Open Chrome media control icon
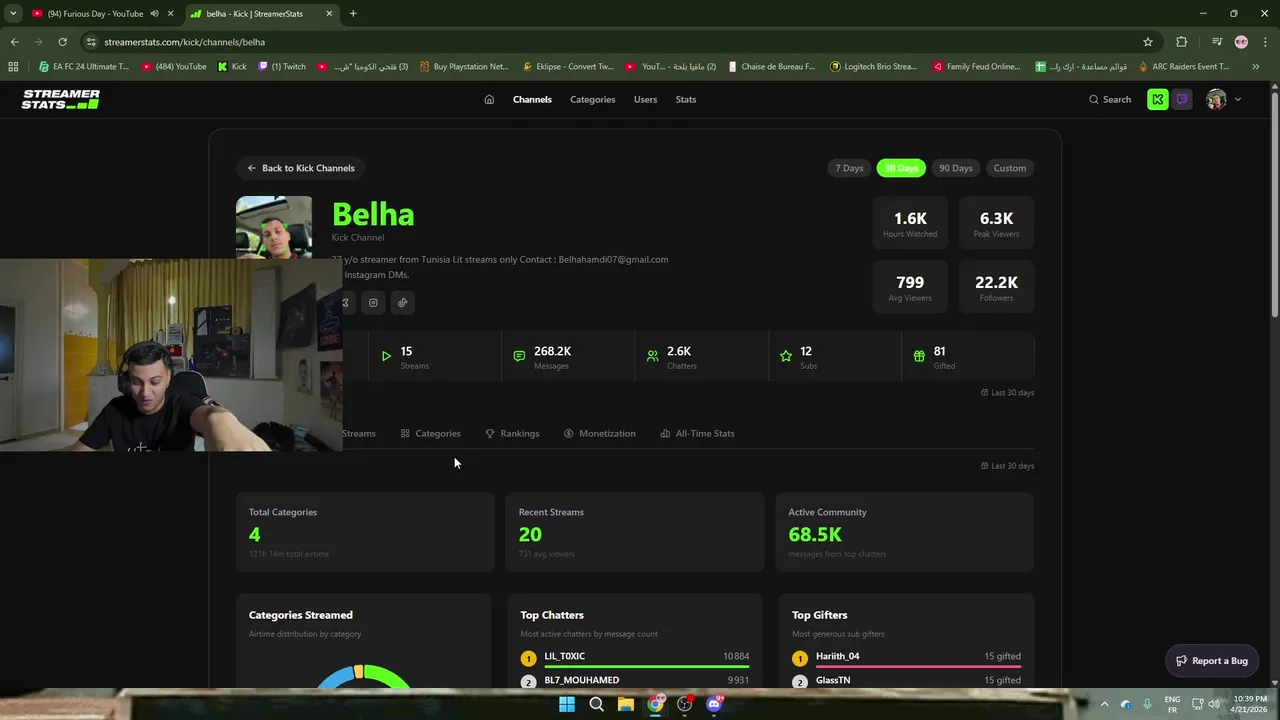This screenshot has height=720, width=1280. 1217,42
